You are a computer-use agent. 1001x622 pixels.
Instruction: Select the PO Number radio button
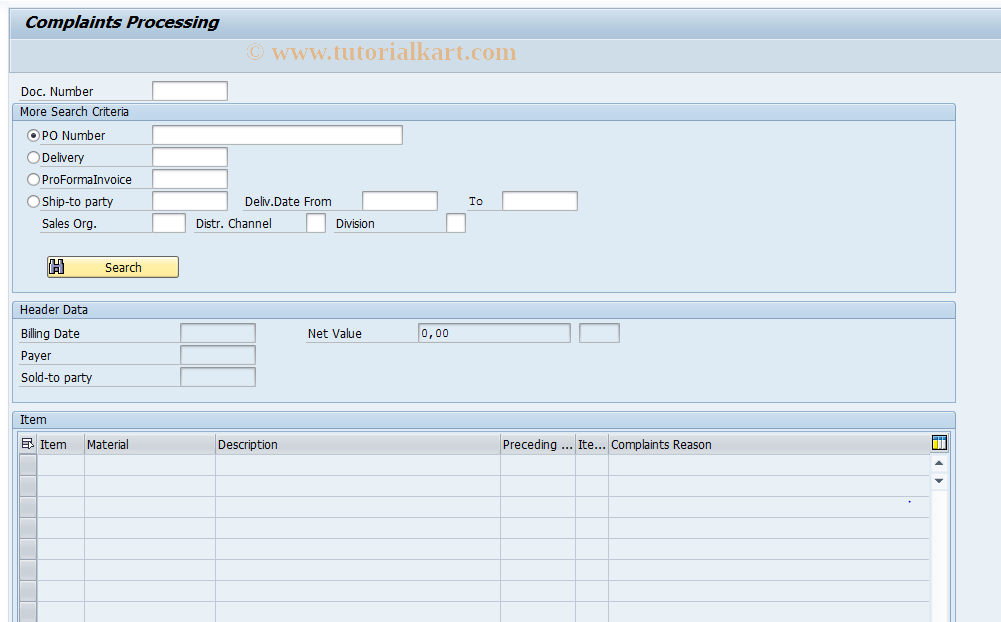[33, 135]
